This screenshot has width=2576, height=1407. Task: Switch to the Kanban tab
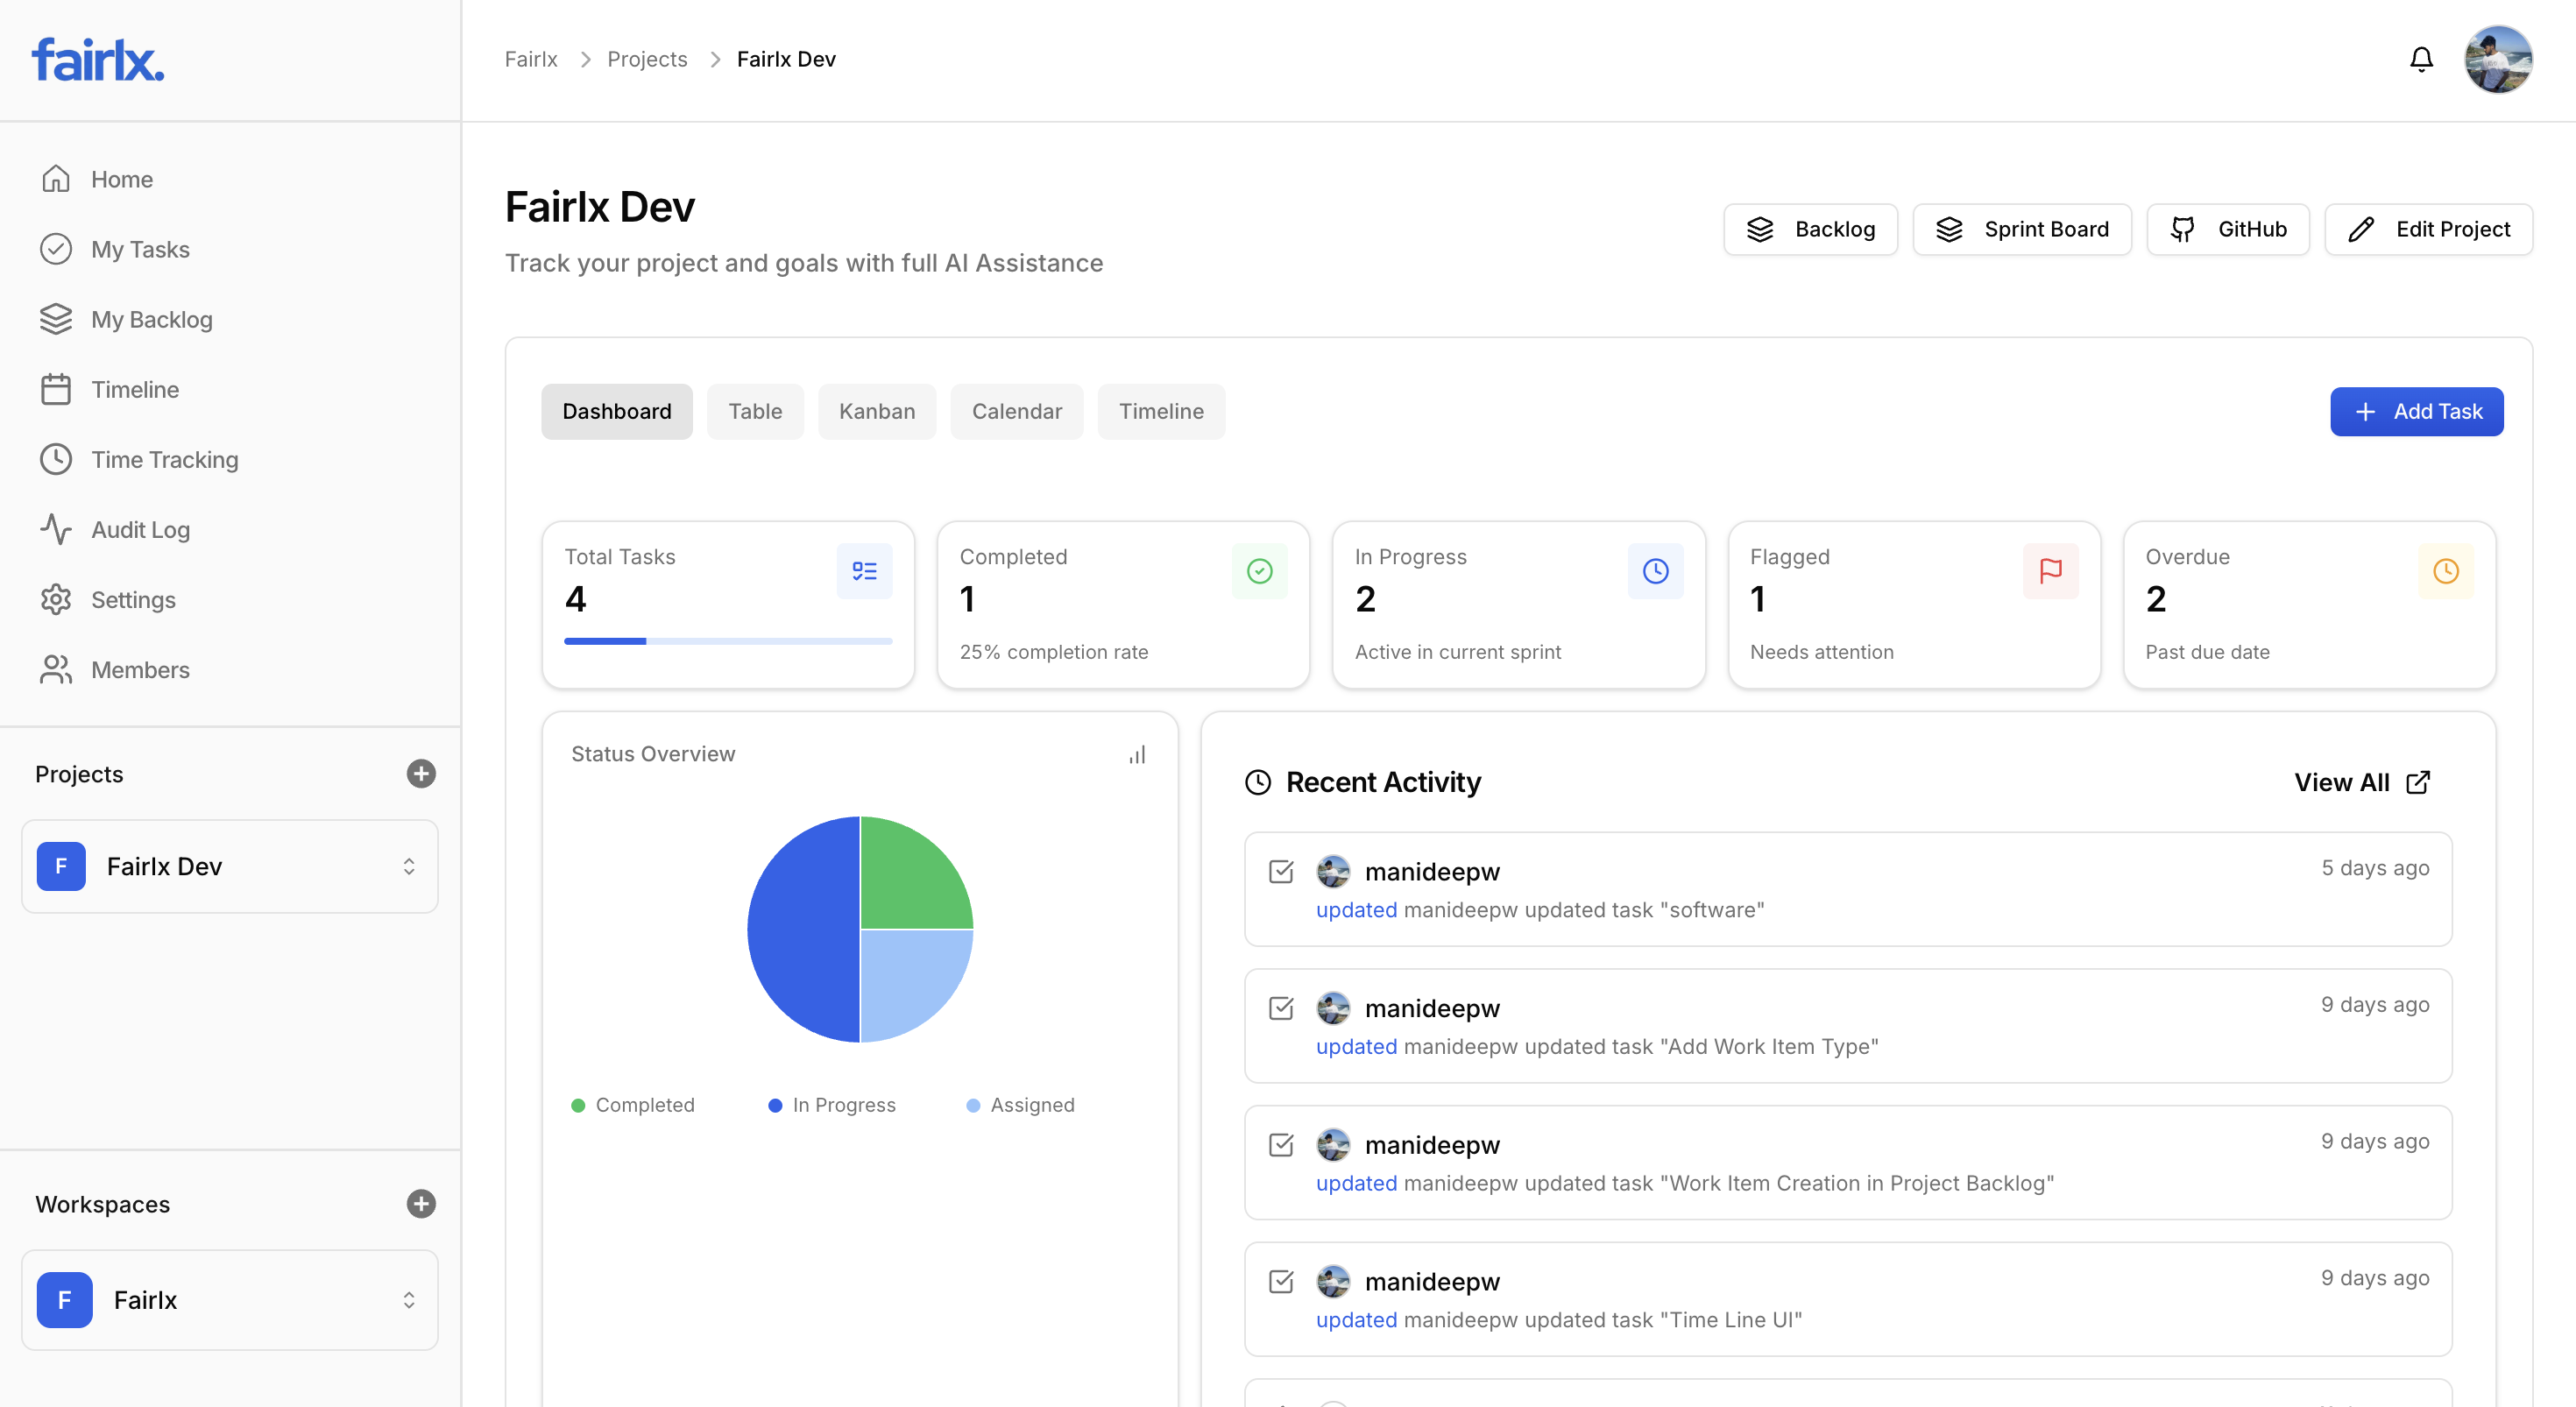[x=877, y=411]
